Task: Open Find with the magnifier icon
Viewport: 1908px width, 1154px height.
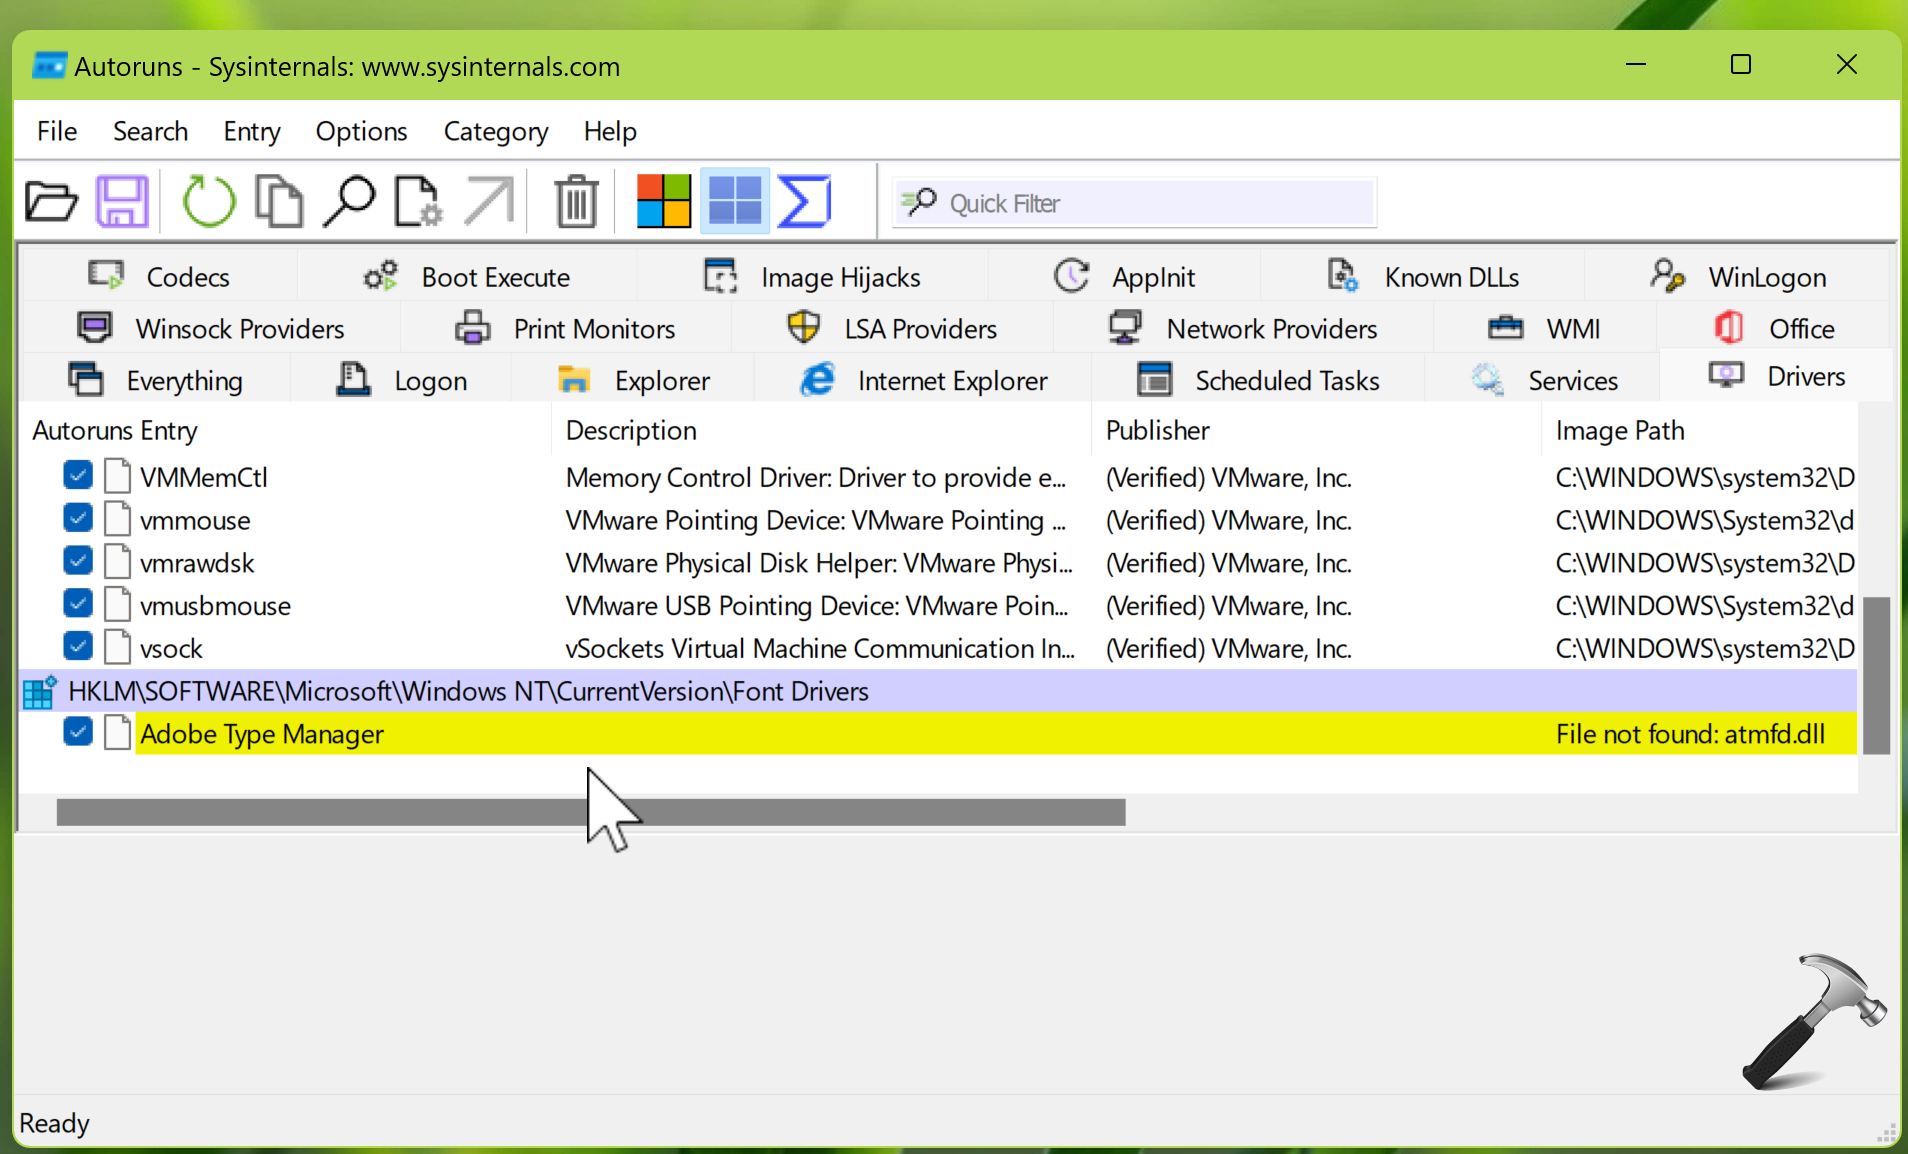Action: [x=349, y=202]
